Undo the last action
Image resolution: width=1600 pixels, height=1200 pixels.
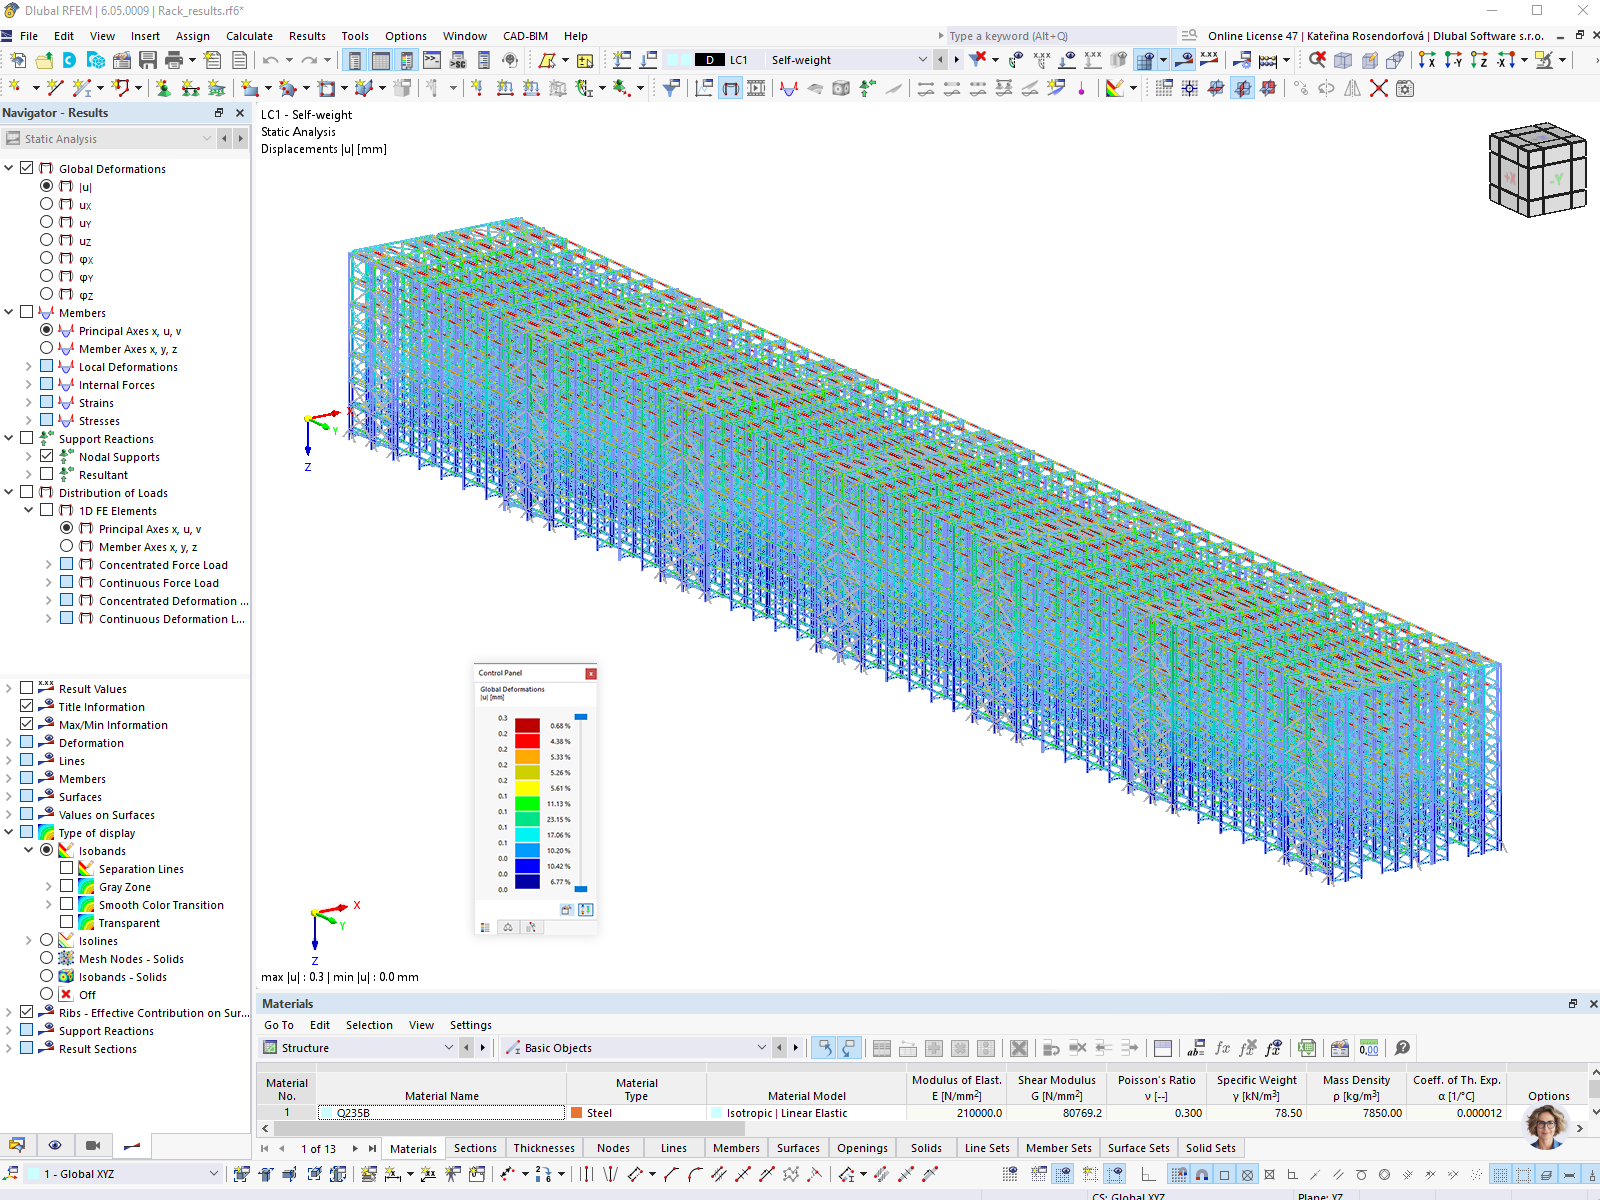tap(270, 60)
